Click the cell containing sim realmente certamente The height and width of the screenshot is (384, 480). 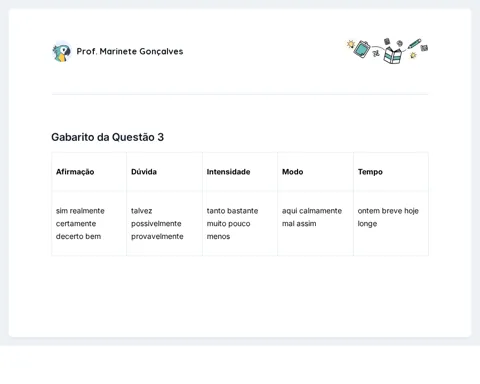(x=89, y=223)
